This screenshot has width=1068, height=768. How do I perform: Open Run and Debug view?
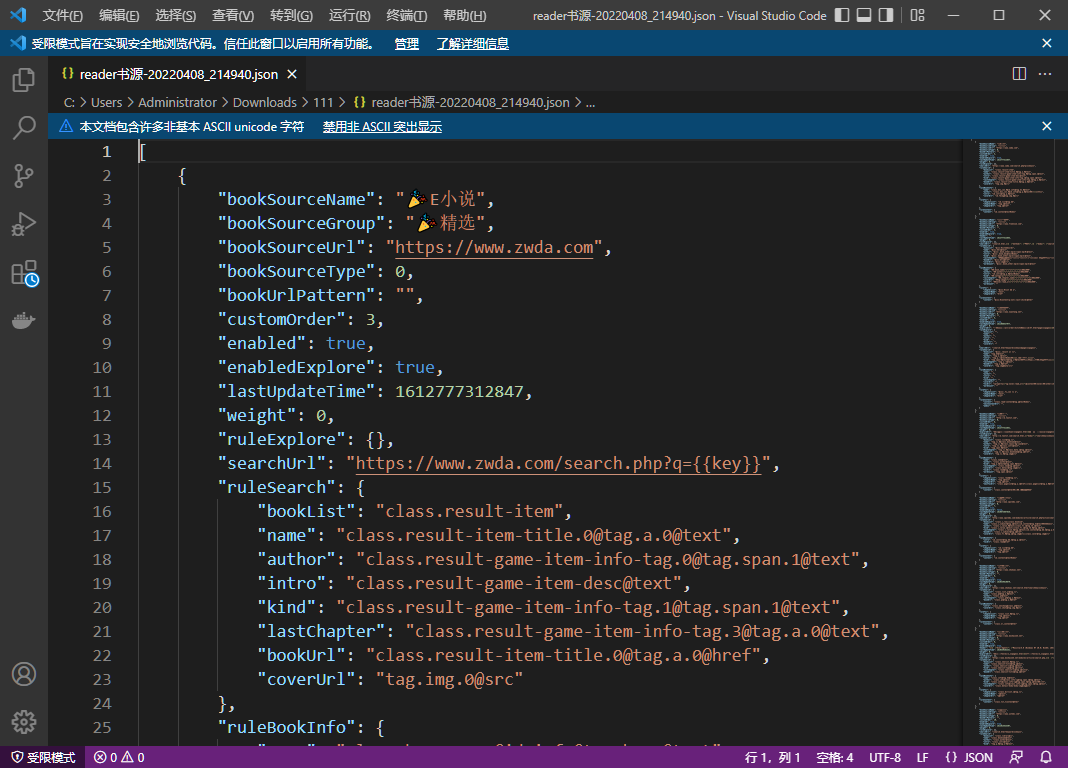pos(24,224)
